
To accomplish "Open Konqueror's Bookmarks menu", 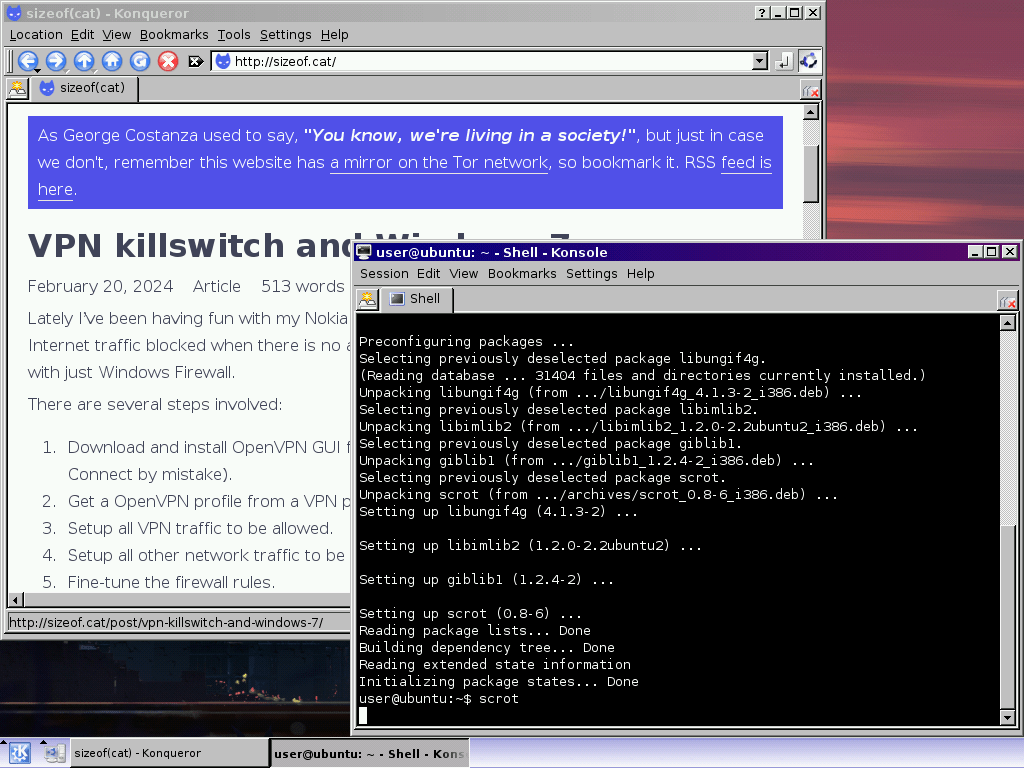I will (x=174, y=34).
